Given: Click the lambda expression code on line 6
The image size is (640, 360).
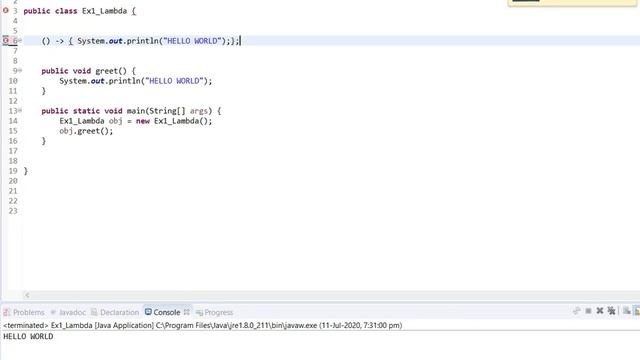Looking at the screenshot, I should click(x=140, y=41).
